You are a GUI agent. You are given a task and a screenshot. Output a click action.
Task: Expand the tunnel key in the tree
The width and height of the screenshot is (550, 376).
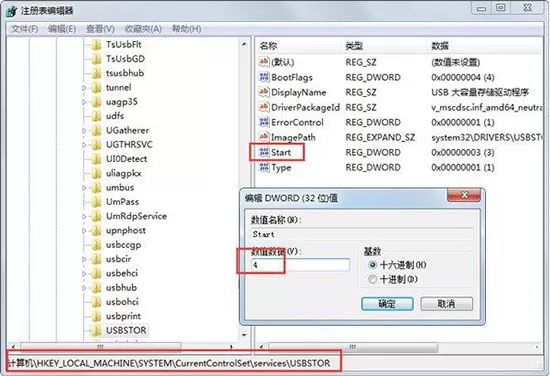(x=84, y=88)
